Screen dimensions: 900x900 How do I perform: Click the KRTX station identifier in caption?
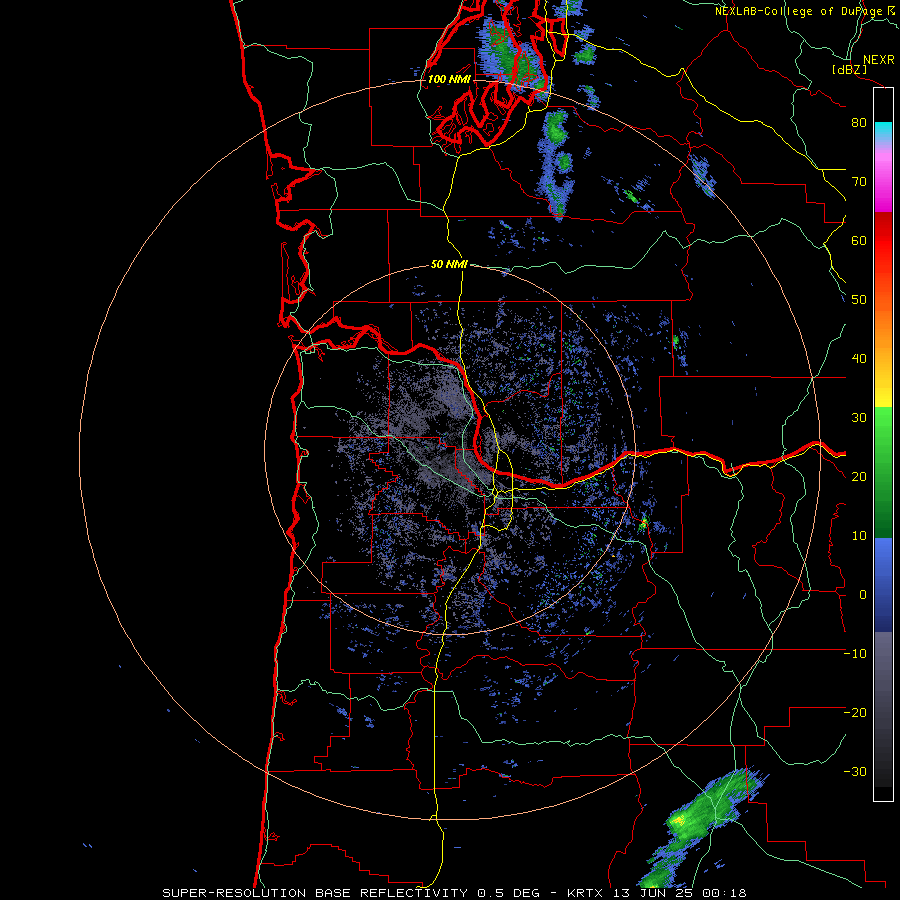point(585,893)
